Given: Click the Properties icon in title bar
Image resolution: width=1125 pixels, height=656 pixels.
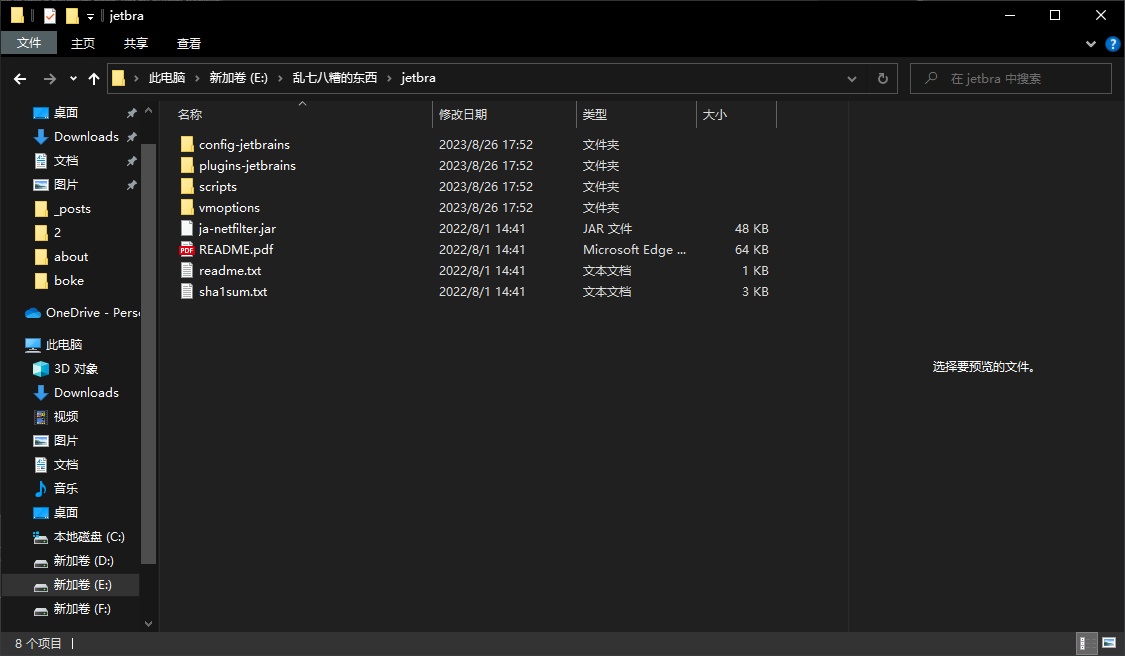Looking at the screenshot, I should [50, 16].
